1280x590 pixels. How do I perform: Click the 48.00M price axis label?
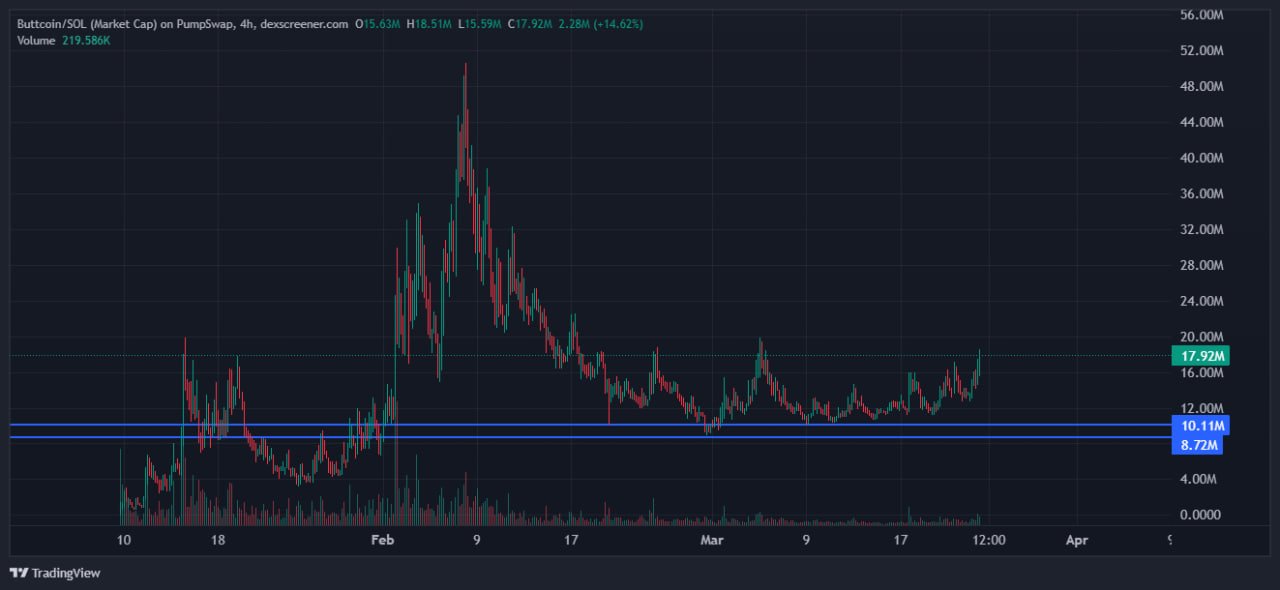(x=1201, y=86)
